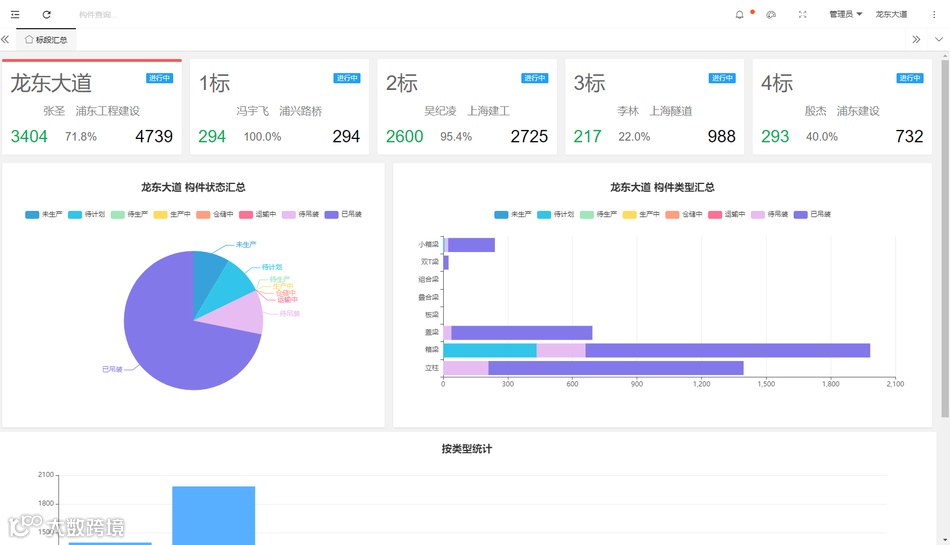Image resolution: width=950 pixels, height=545 pixels.
Task: Click 3404 completed count on 龙东大道 card
Action: pyautogui.click(x=29, y=136)
